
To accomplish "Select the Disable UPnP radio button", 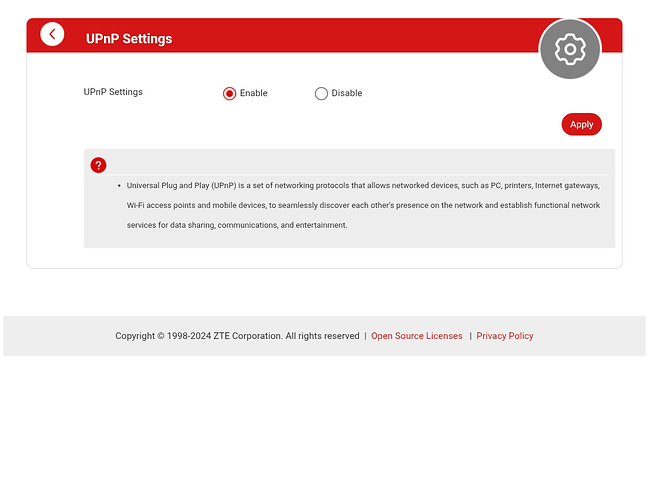I will click(321, 94).
